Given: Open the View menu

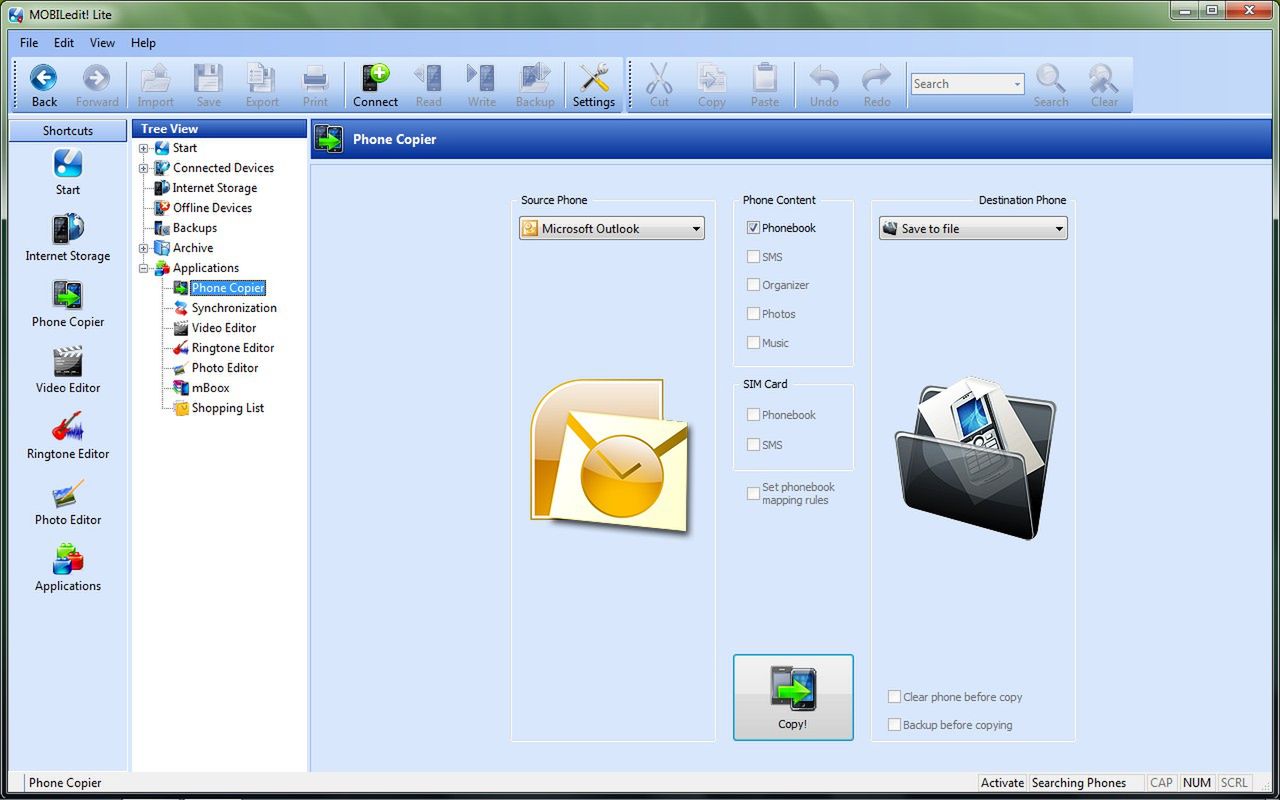Looking at the screenshot, I should click(102, 43).
